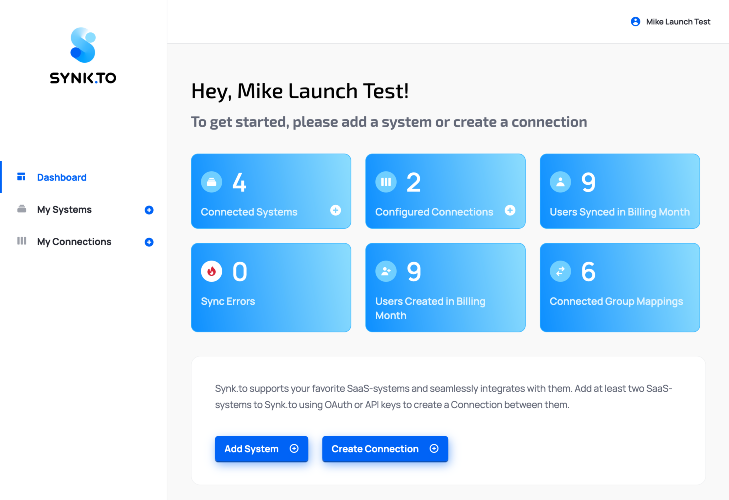Viewport: 729px width, 500px height.
Task: Add a system via My Systems plus icon
Action: (149, 210)
